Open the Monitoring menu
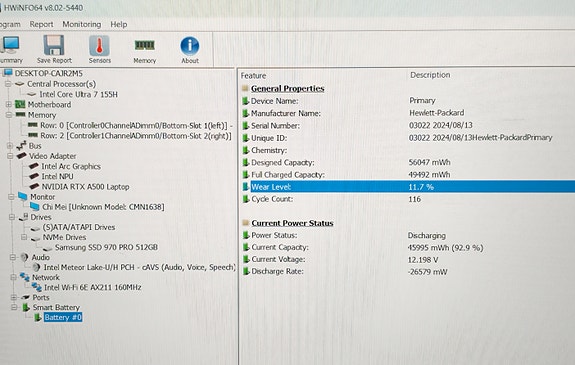The image size is (575, 365). pyautogui.click(x=82, y=24)
